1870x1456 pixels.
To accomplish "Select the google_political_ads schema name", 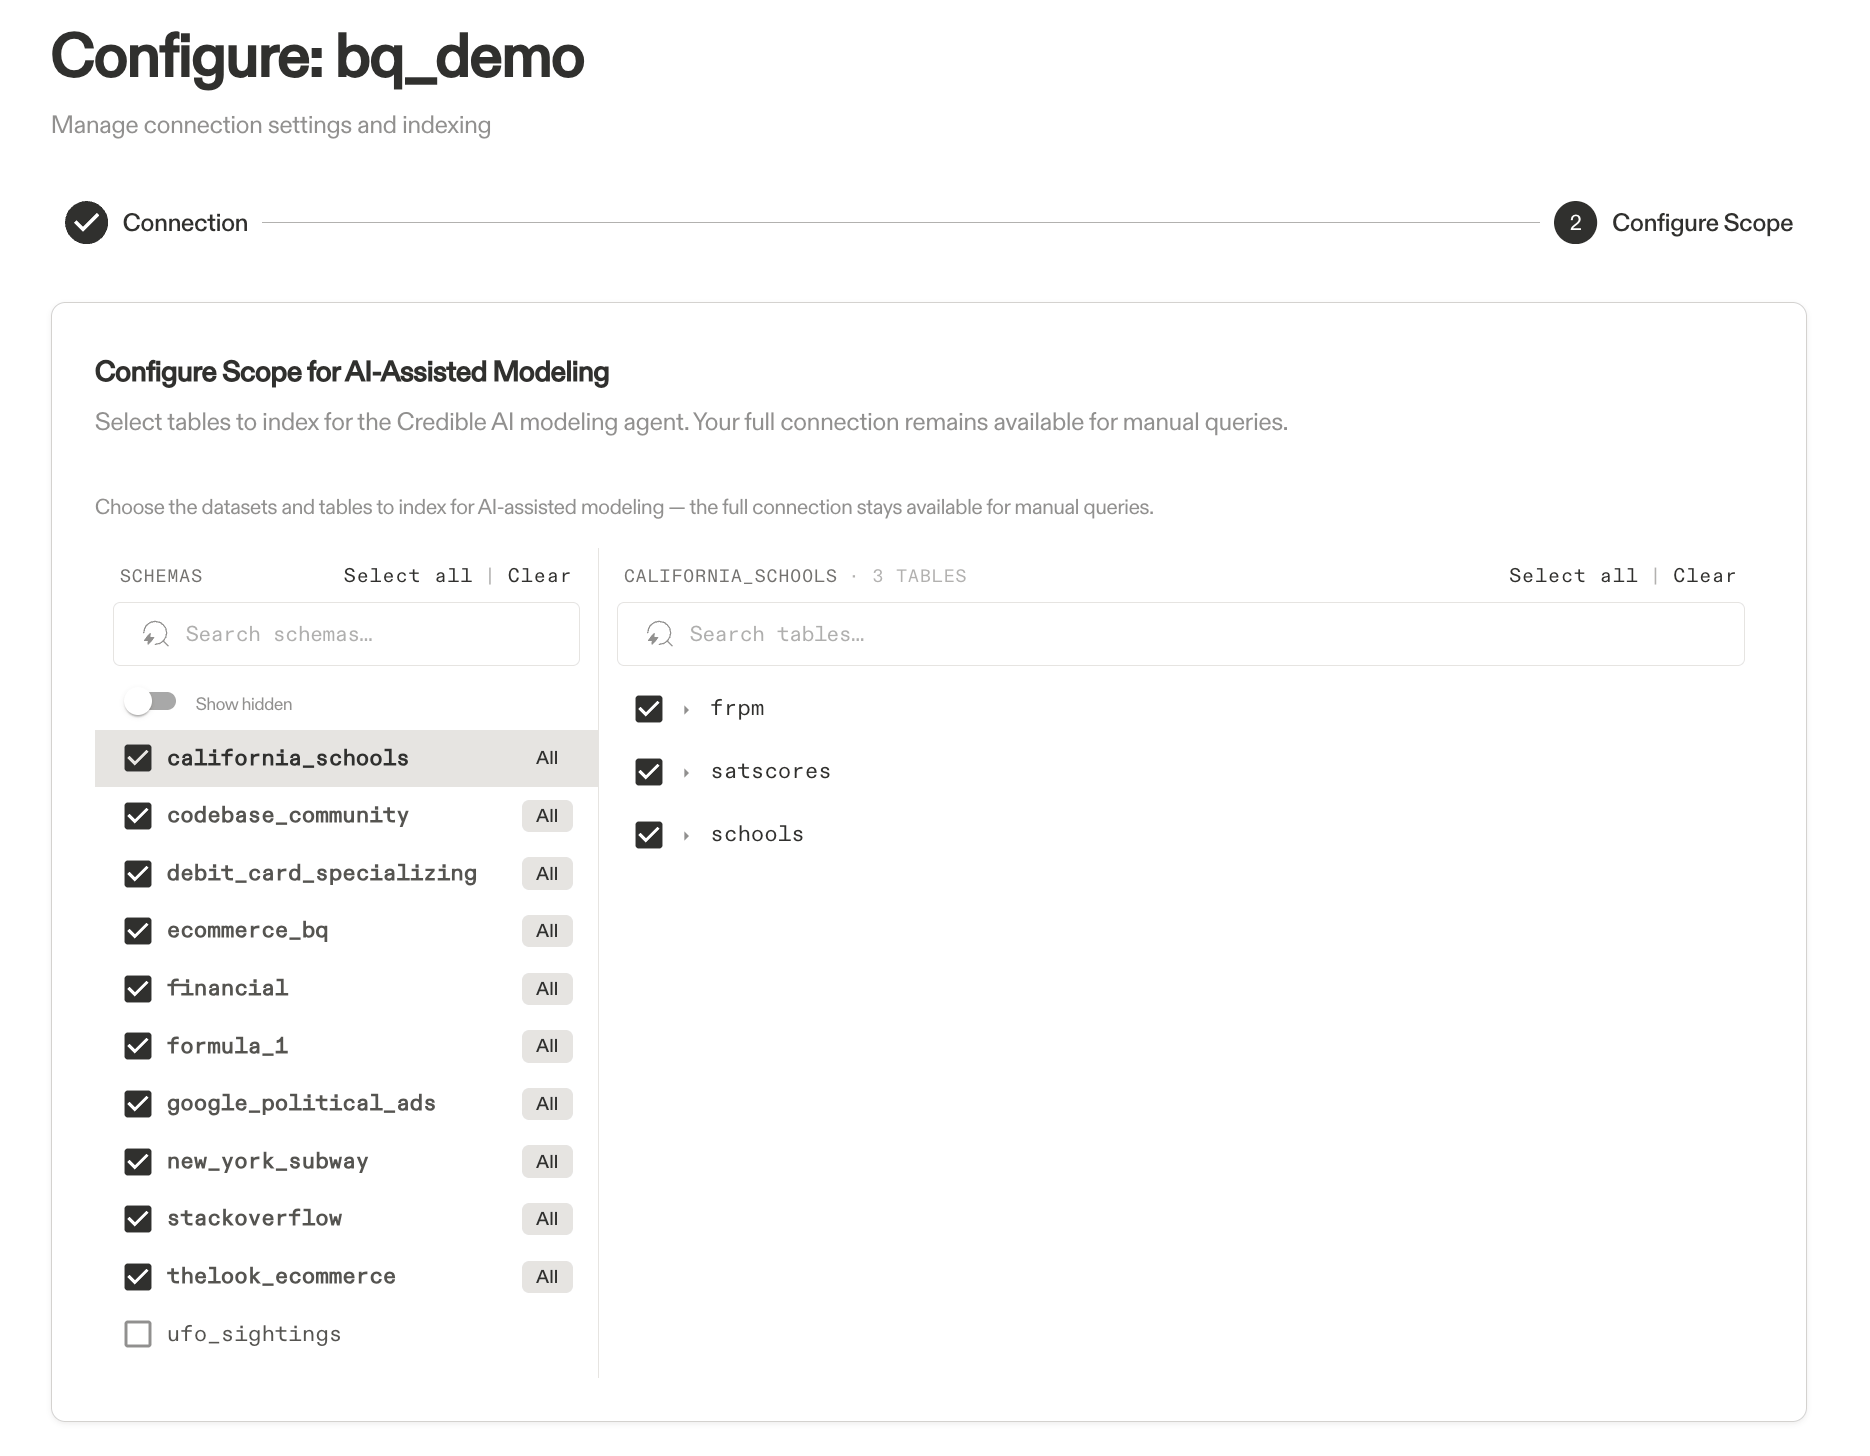I will click(301, 1104).
